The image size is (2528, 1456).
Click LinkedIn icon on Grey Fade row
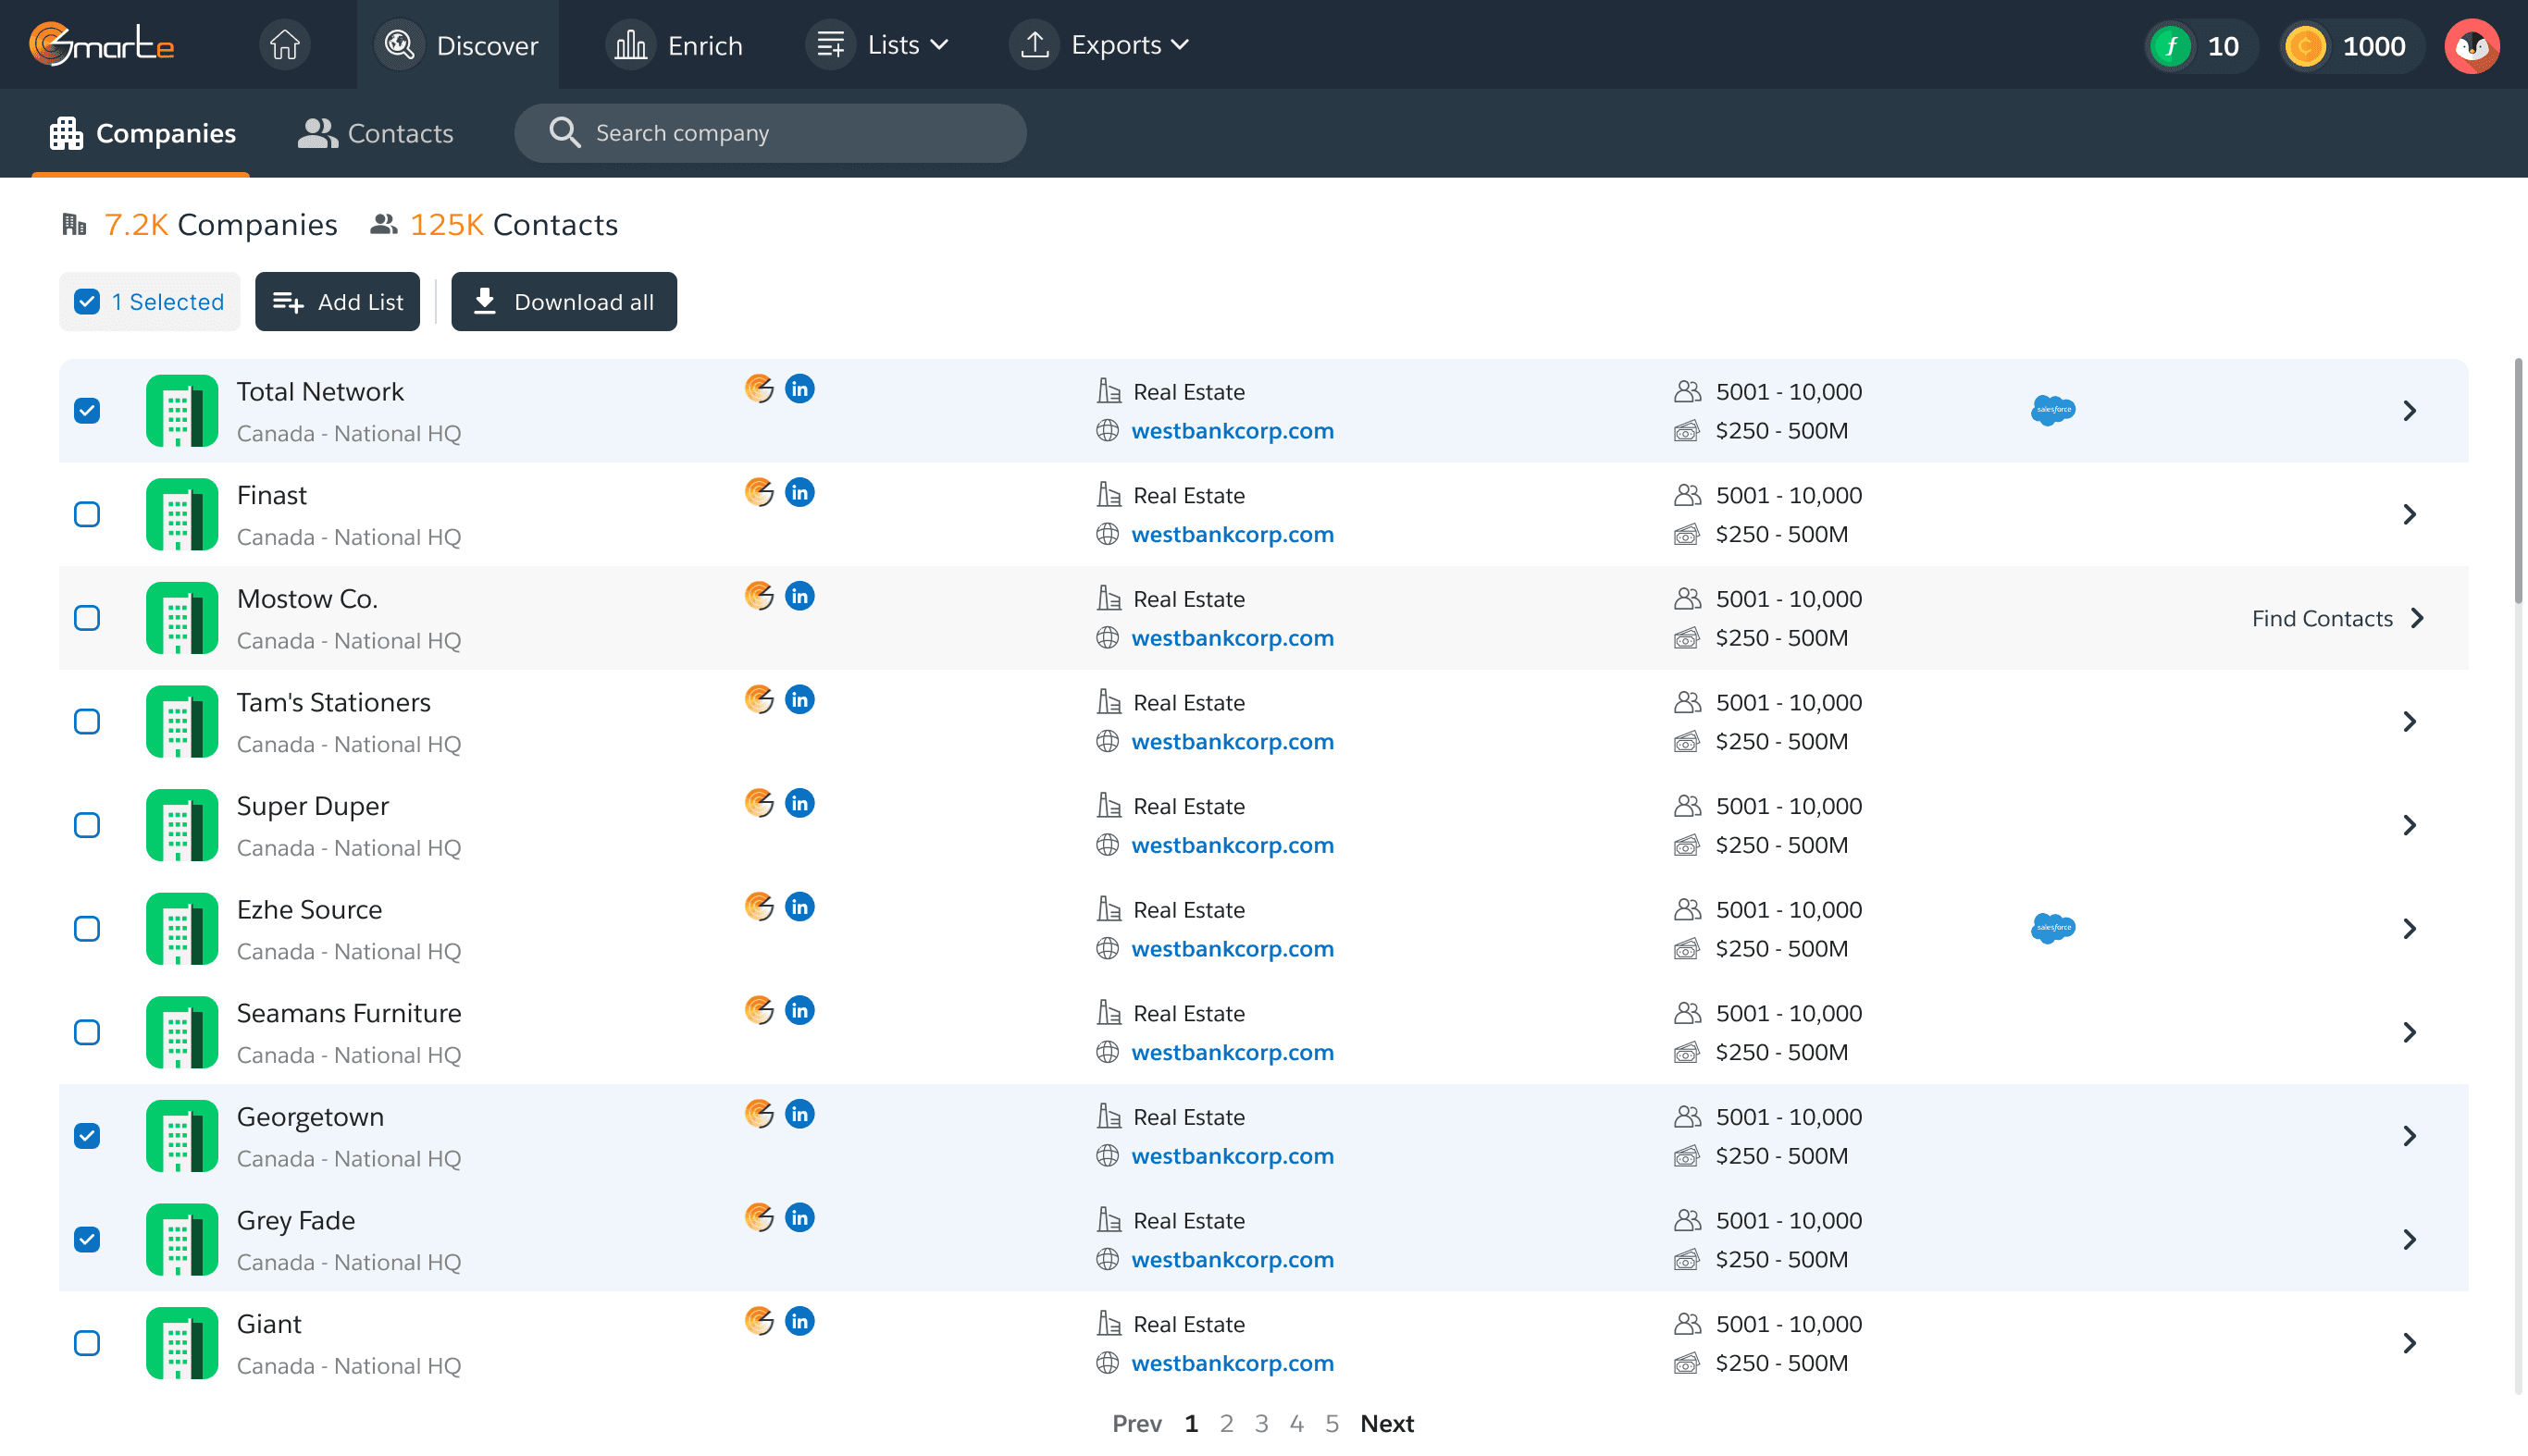(x=799, y=1218)
